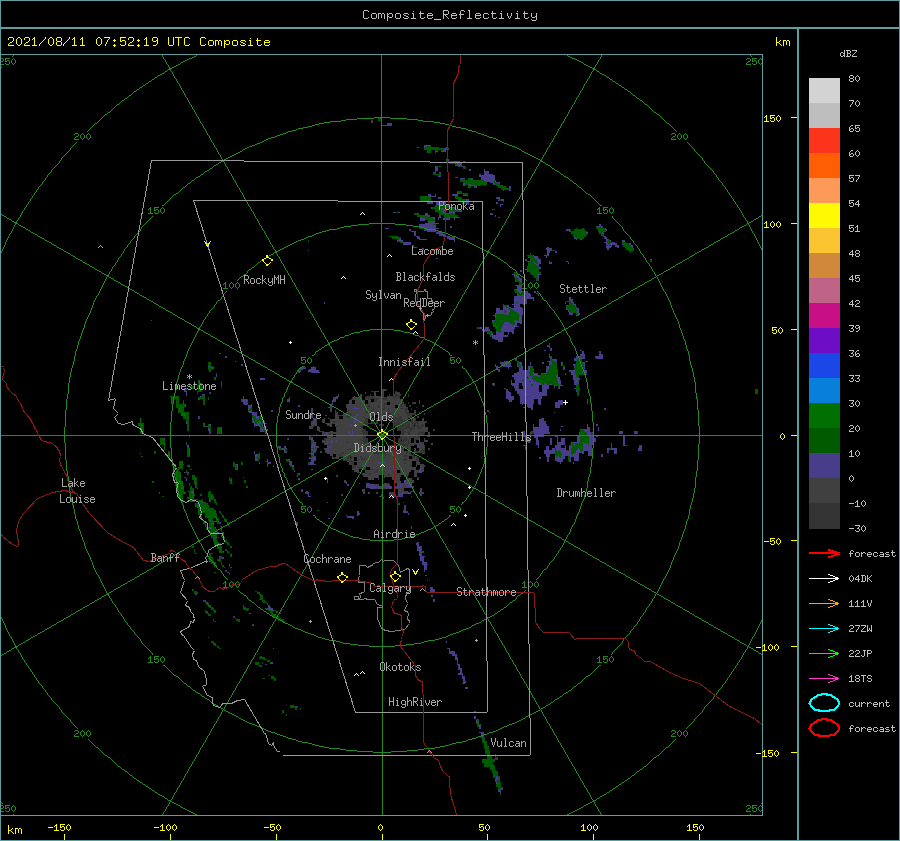This screenshot has width=900, height=841.
Task: Click the Innisfail label
Action: 404,362
